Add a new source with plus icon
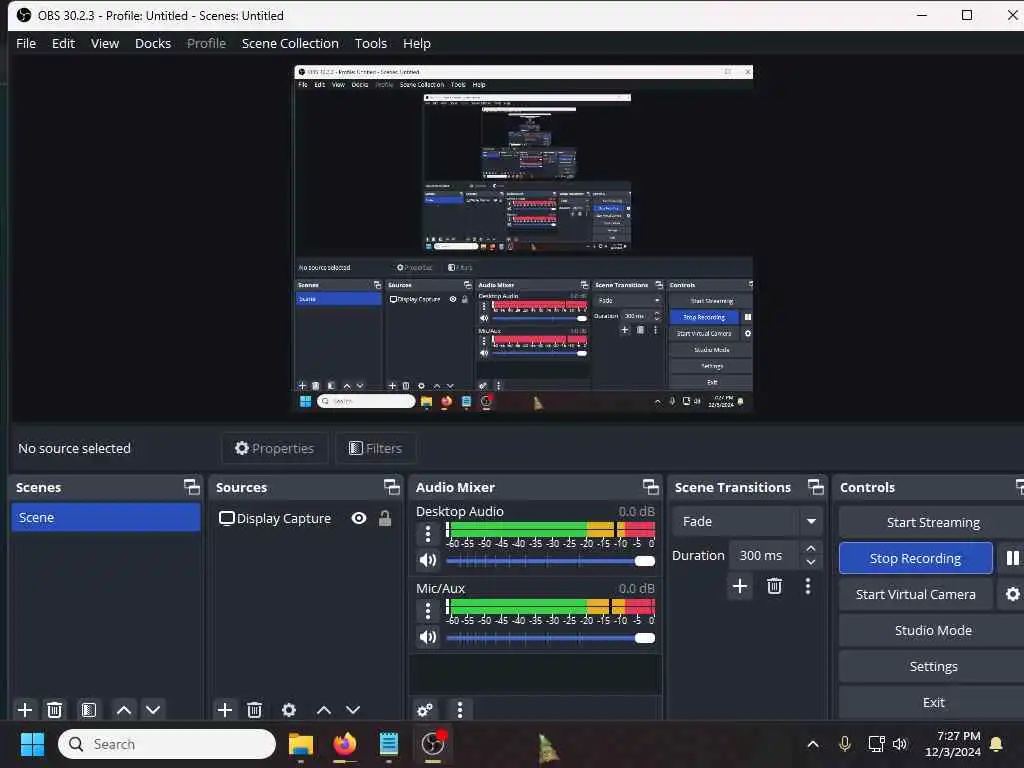 coord(225,710)
